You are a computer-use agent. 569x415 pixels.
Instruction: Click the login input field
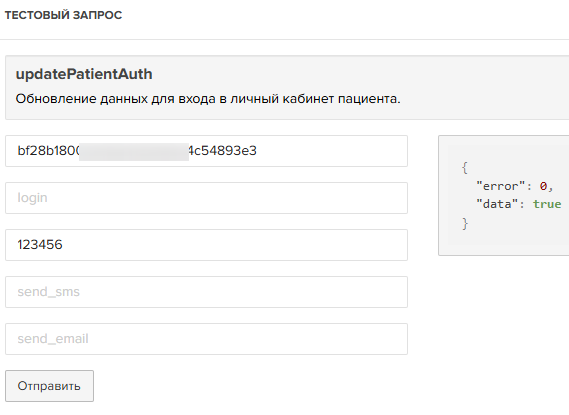tap(206, 198)
